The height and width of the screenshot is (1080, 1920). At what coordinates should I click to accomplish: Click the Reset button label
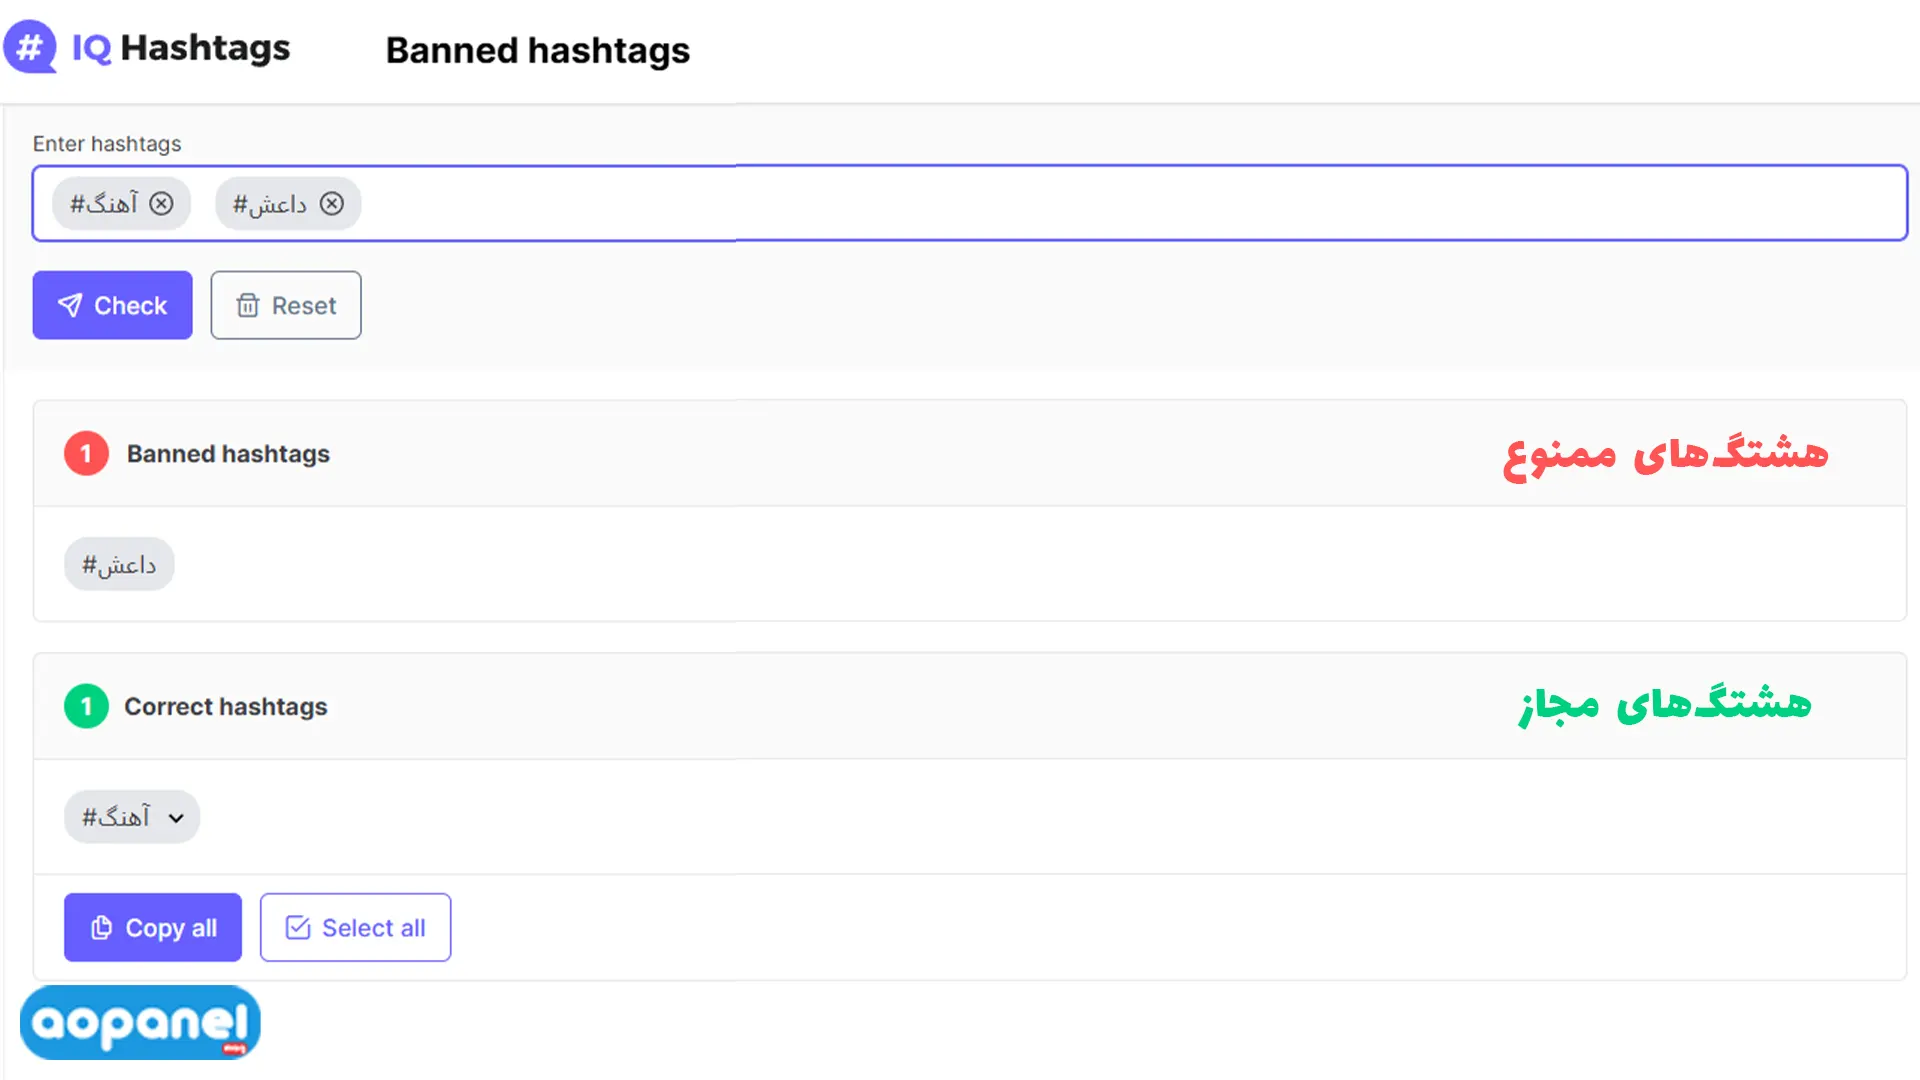(304, 306)
